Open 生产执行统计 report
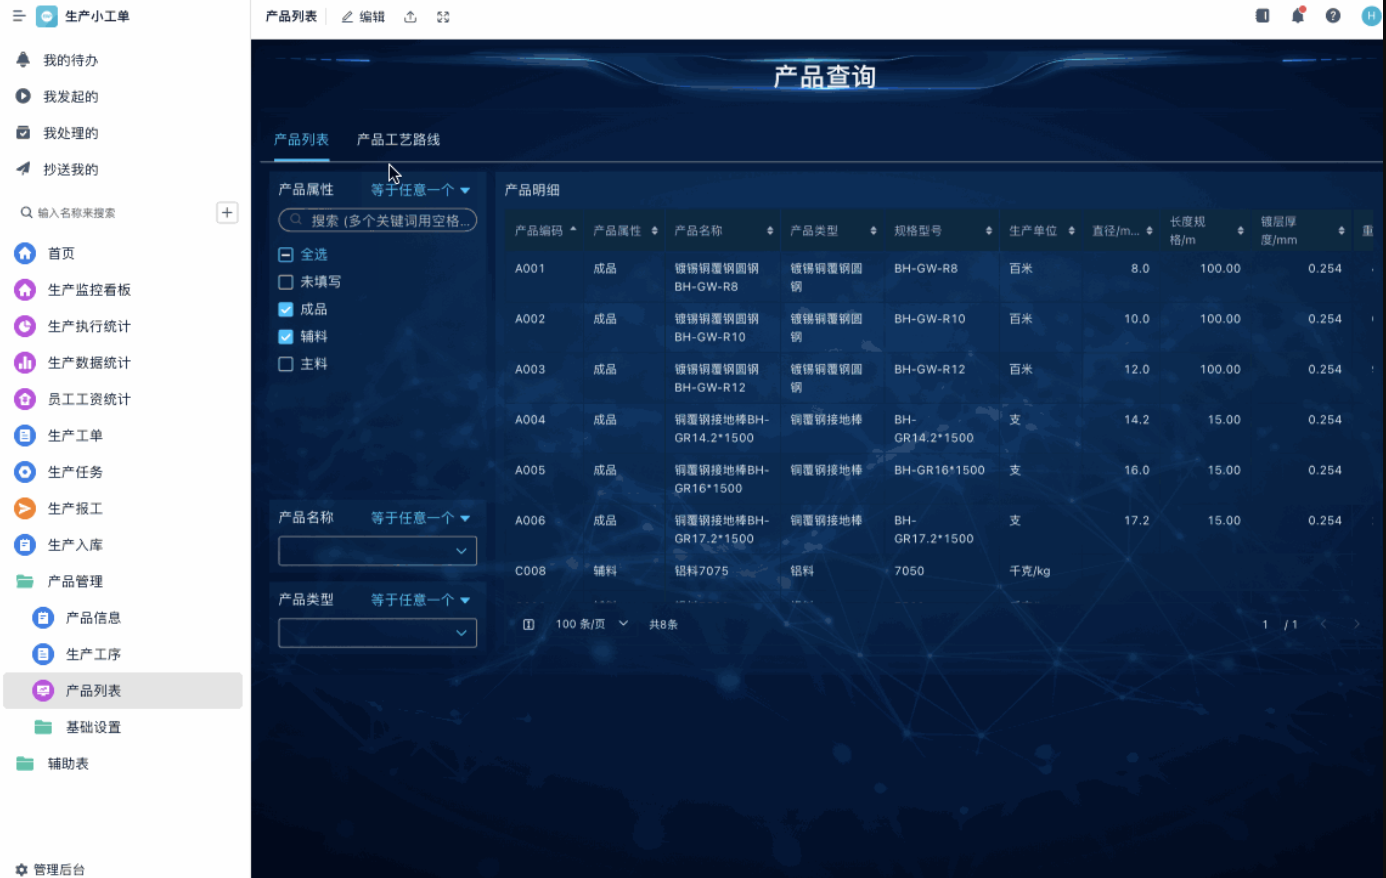The height and width of the screenshot is (878, 1386). tap(89, 326)
